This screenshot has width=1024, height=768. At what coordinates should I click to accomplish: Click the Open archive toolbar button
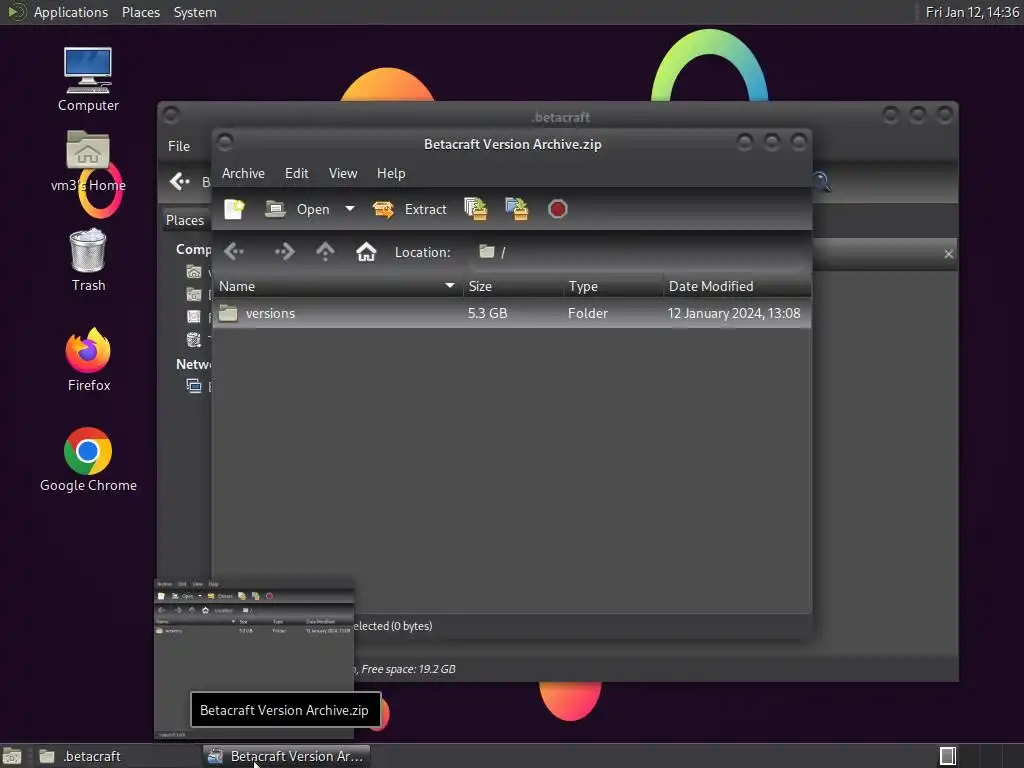click(297, 209)
